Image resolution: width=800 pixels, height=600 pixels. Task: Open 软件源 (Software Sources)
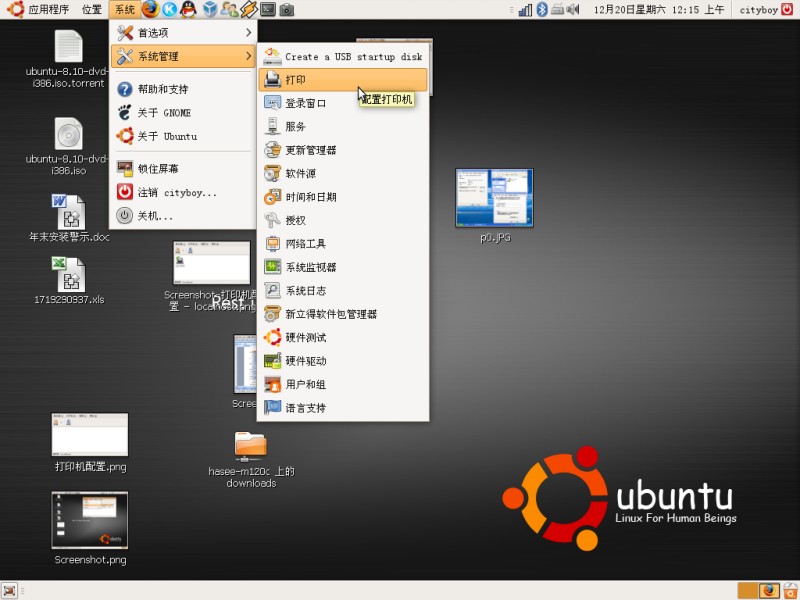click(x=343, y=173)
